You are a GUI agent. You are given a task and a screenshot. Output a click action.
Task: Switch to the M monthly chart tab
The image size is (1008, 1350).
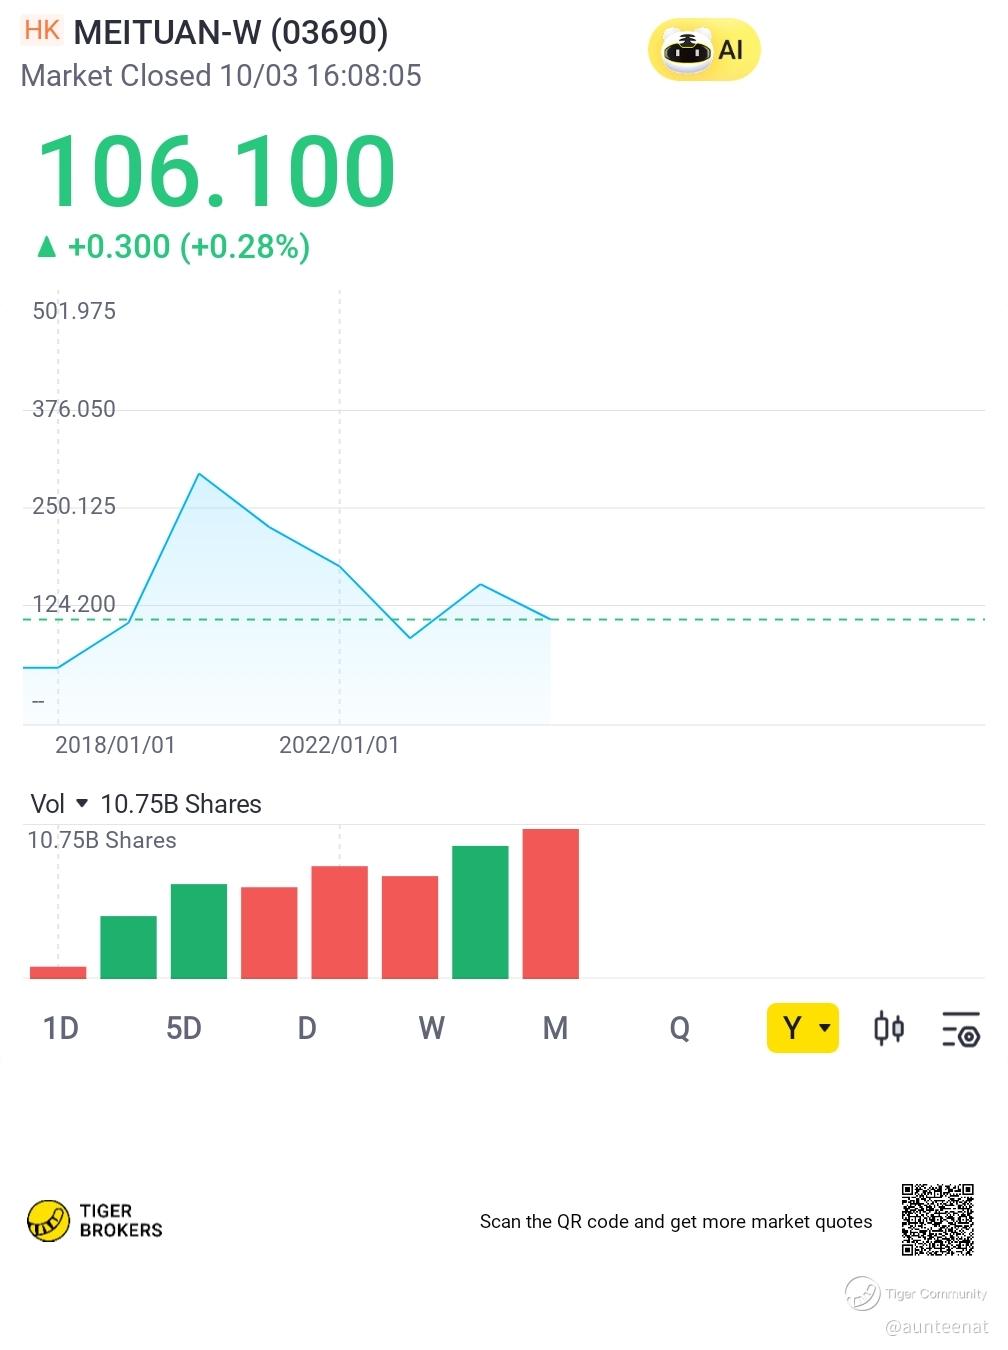point(555,1028)
